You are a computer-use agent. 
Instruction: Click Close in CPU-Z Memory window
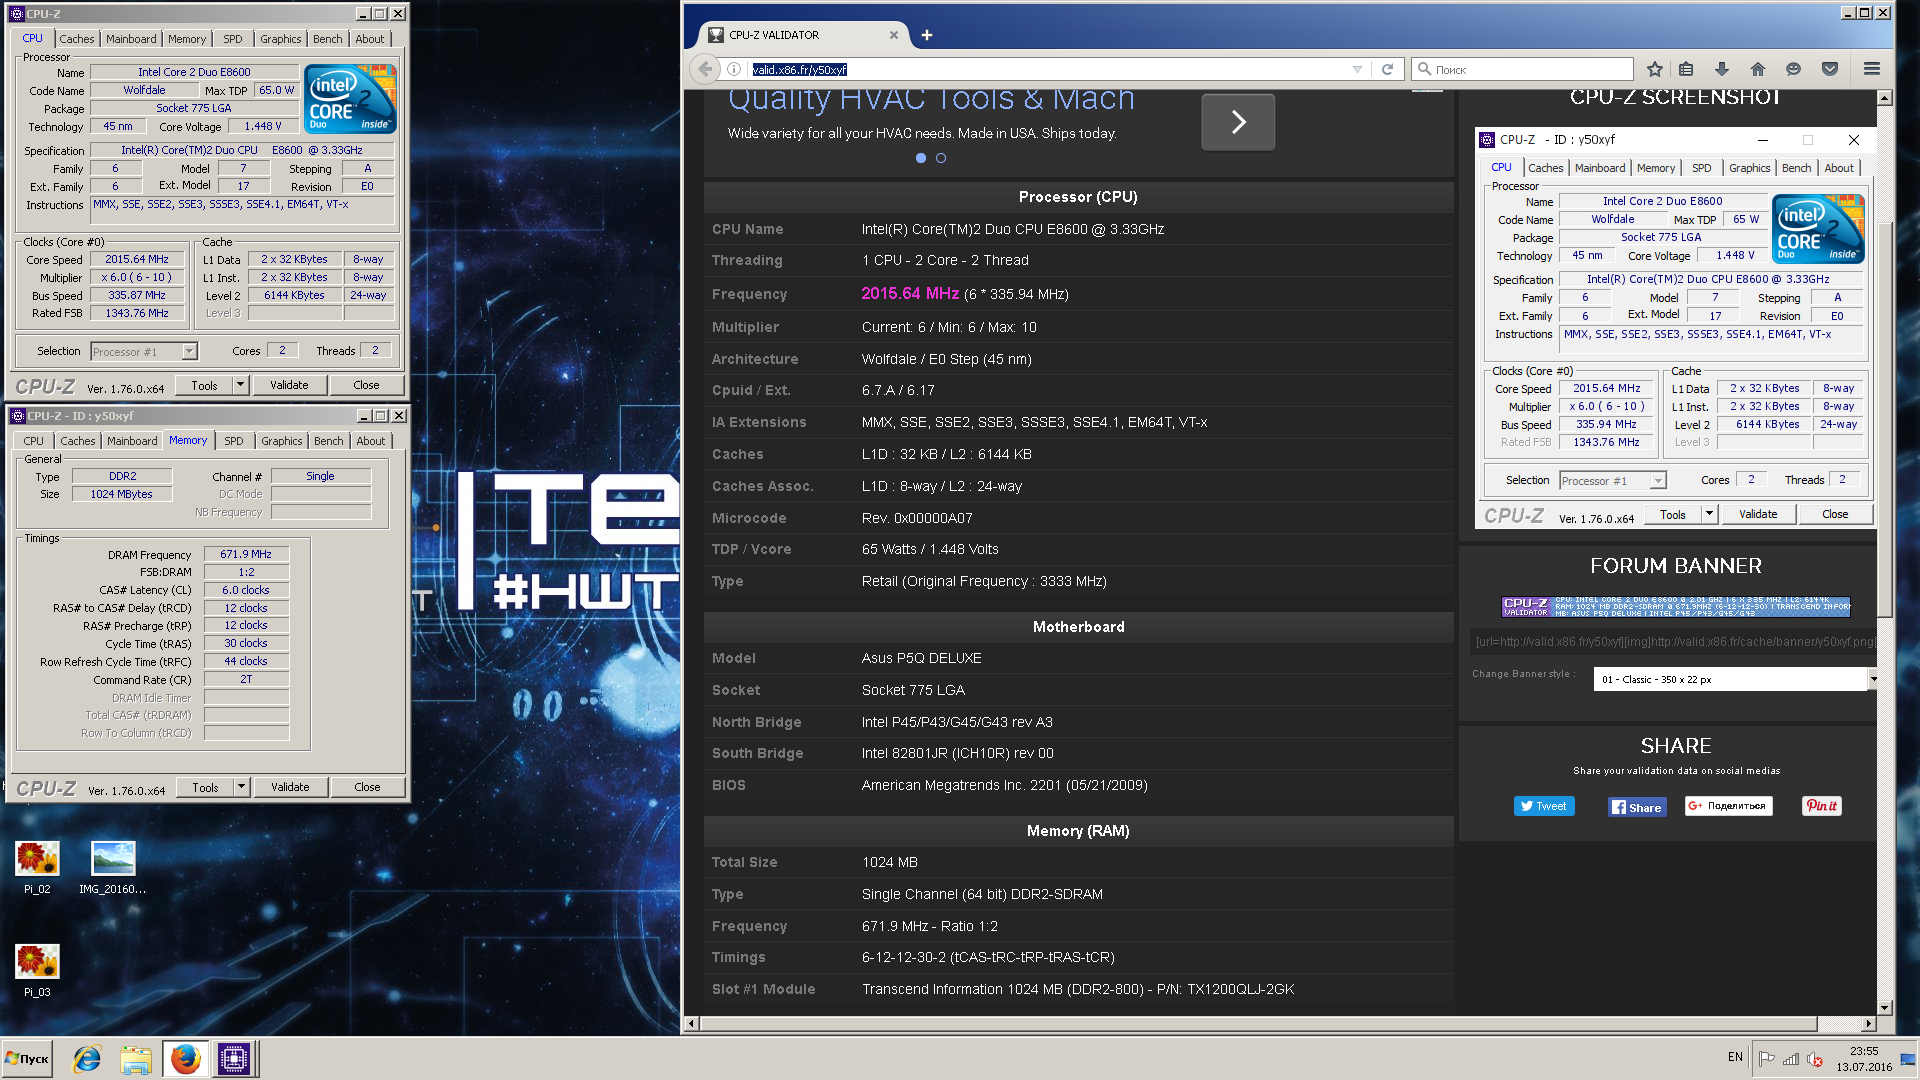pyautogui.click(x=367, y=787)
